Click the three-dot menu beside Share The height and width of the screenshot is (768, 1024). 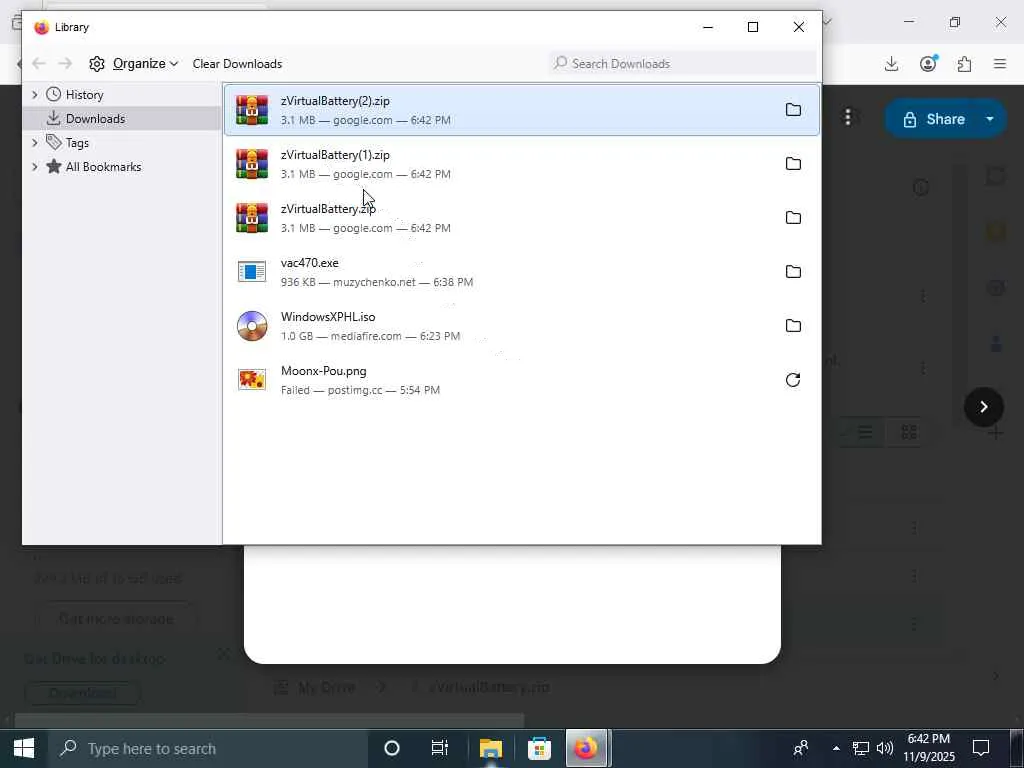click(x=848, y=118)
